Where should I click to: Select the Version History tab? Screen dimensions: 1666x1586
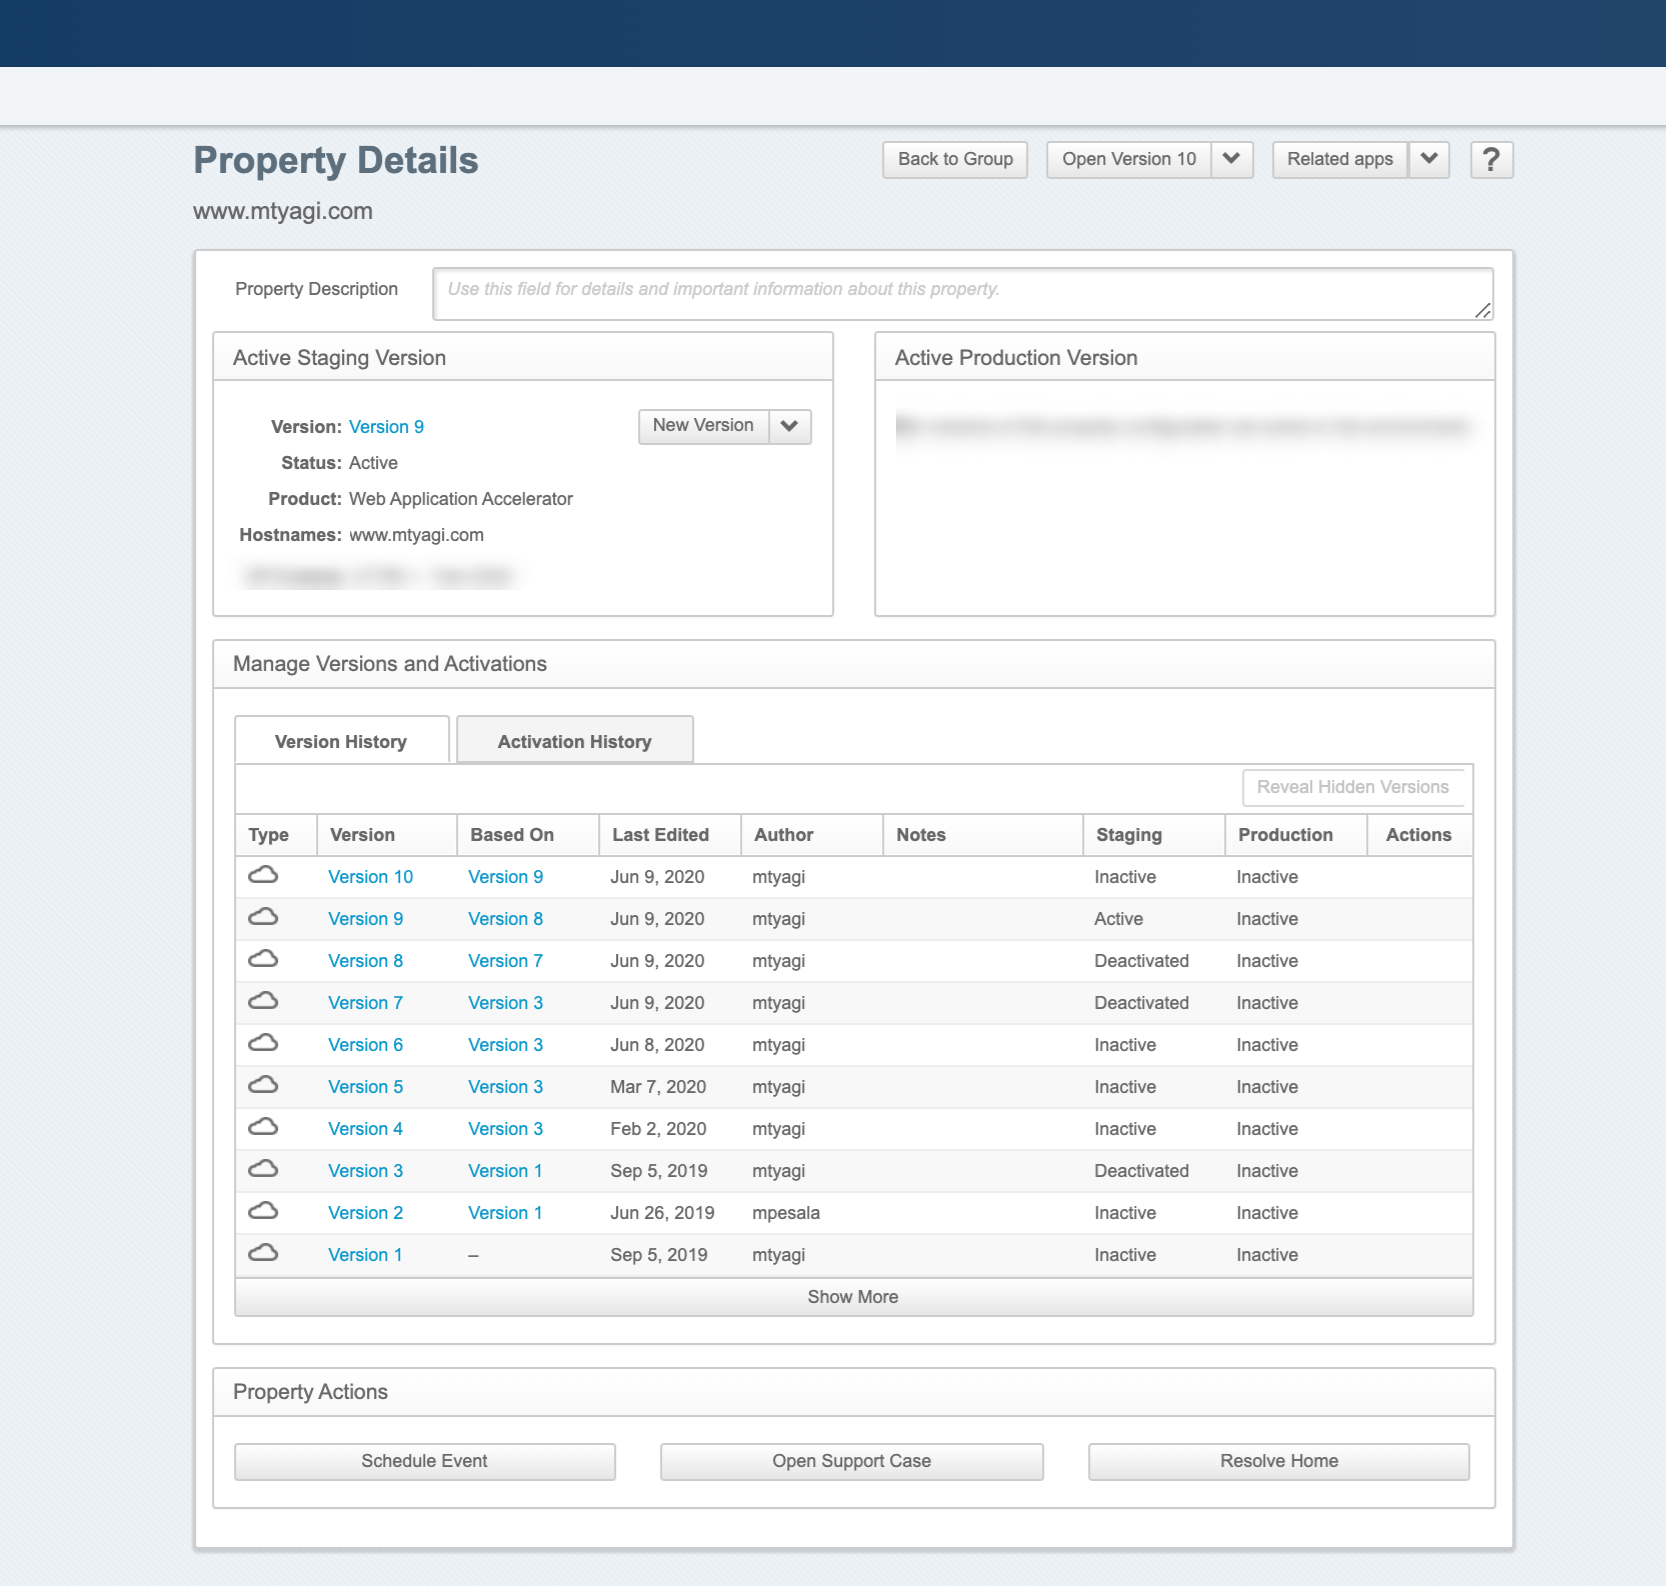[x=341, y=741]
